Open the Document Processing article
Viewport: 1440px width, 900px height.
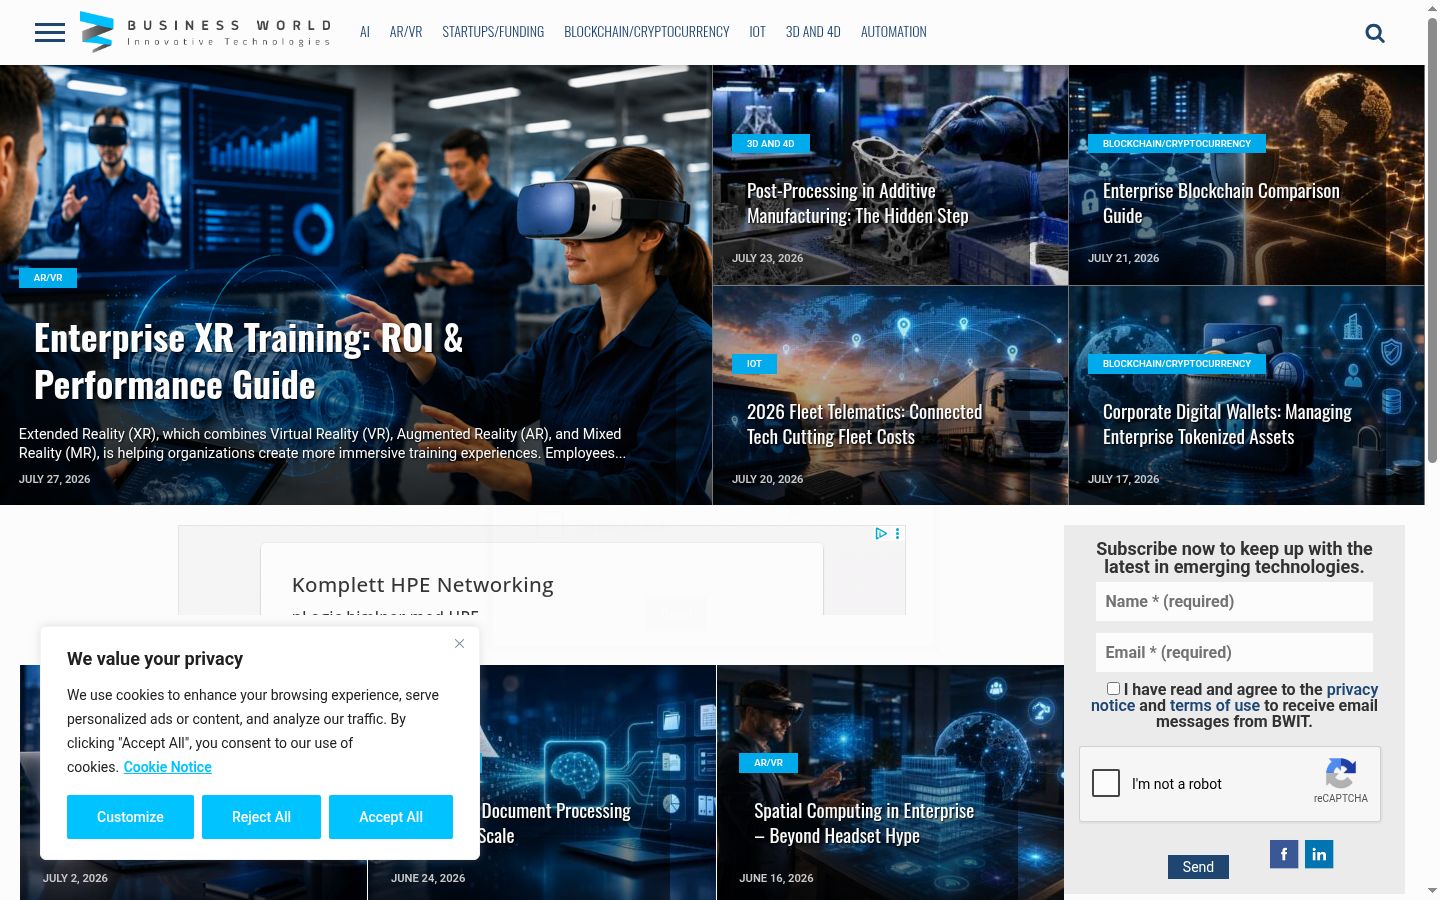point(555,823)
